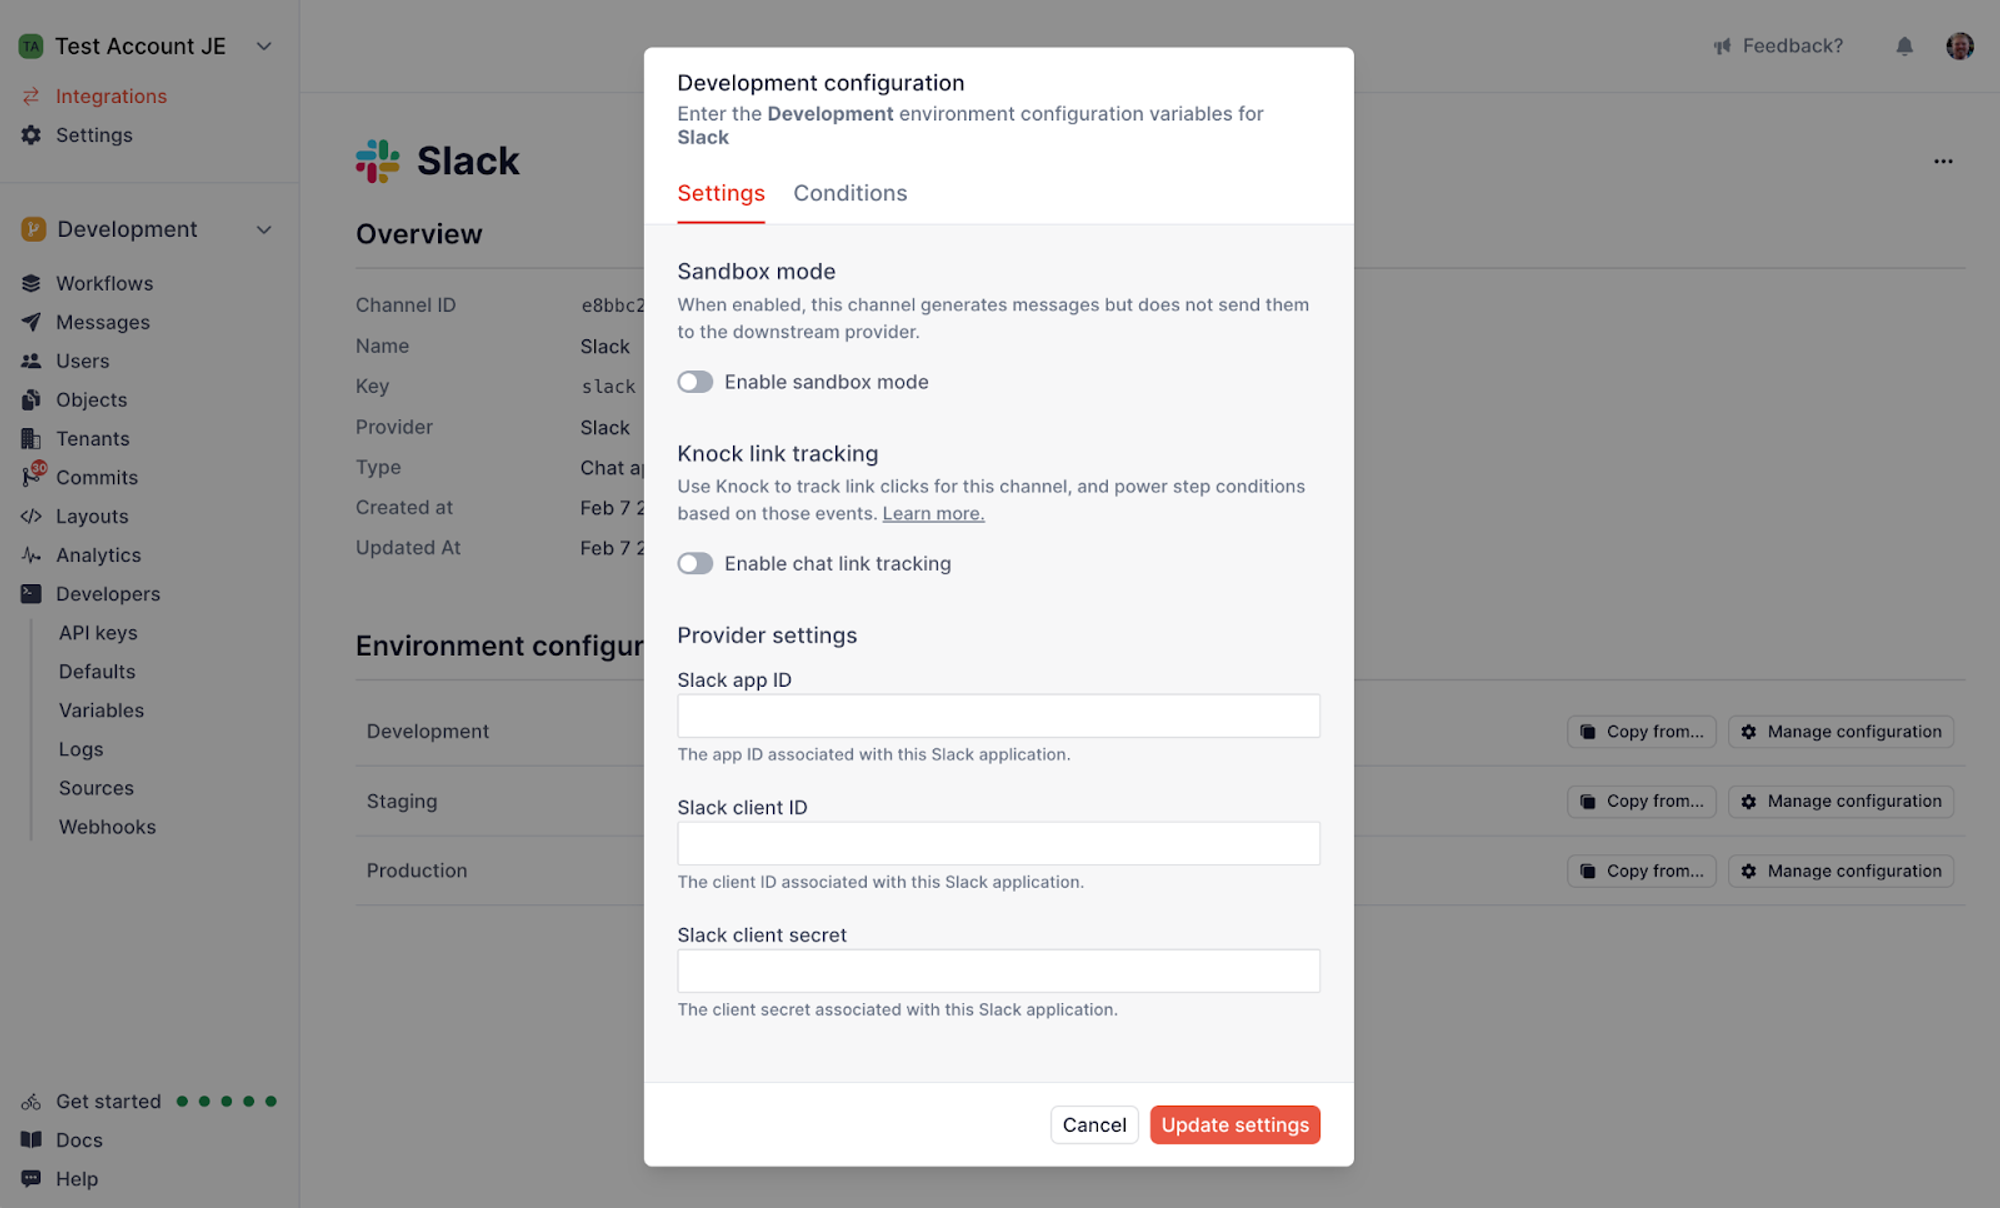This screenshot has width=2000, height=1208.
Task: Open the Commits panel with the badge
Action: (x=97, y=477)
